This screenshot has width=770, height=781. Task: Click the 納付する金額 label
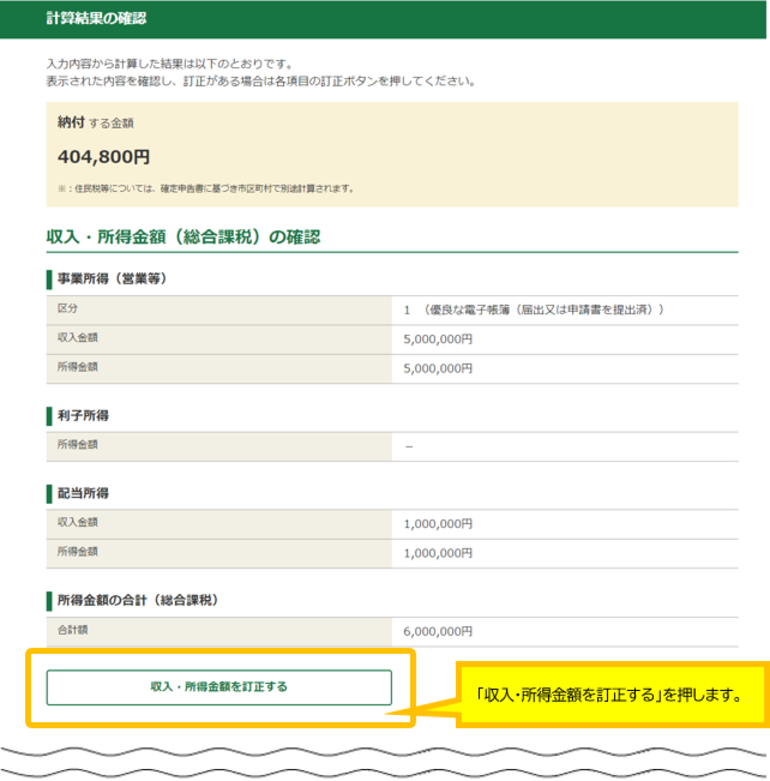coord(96,123)
